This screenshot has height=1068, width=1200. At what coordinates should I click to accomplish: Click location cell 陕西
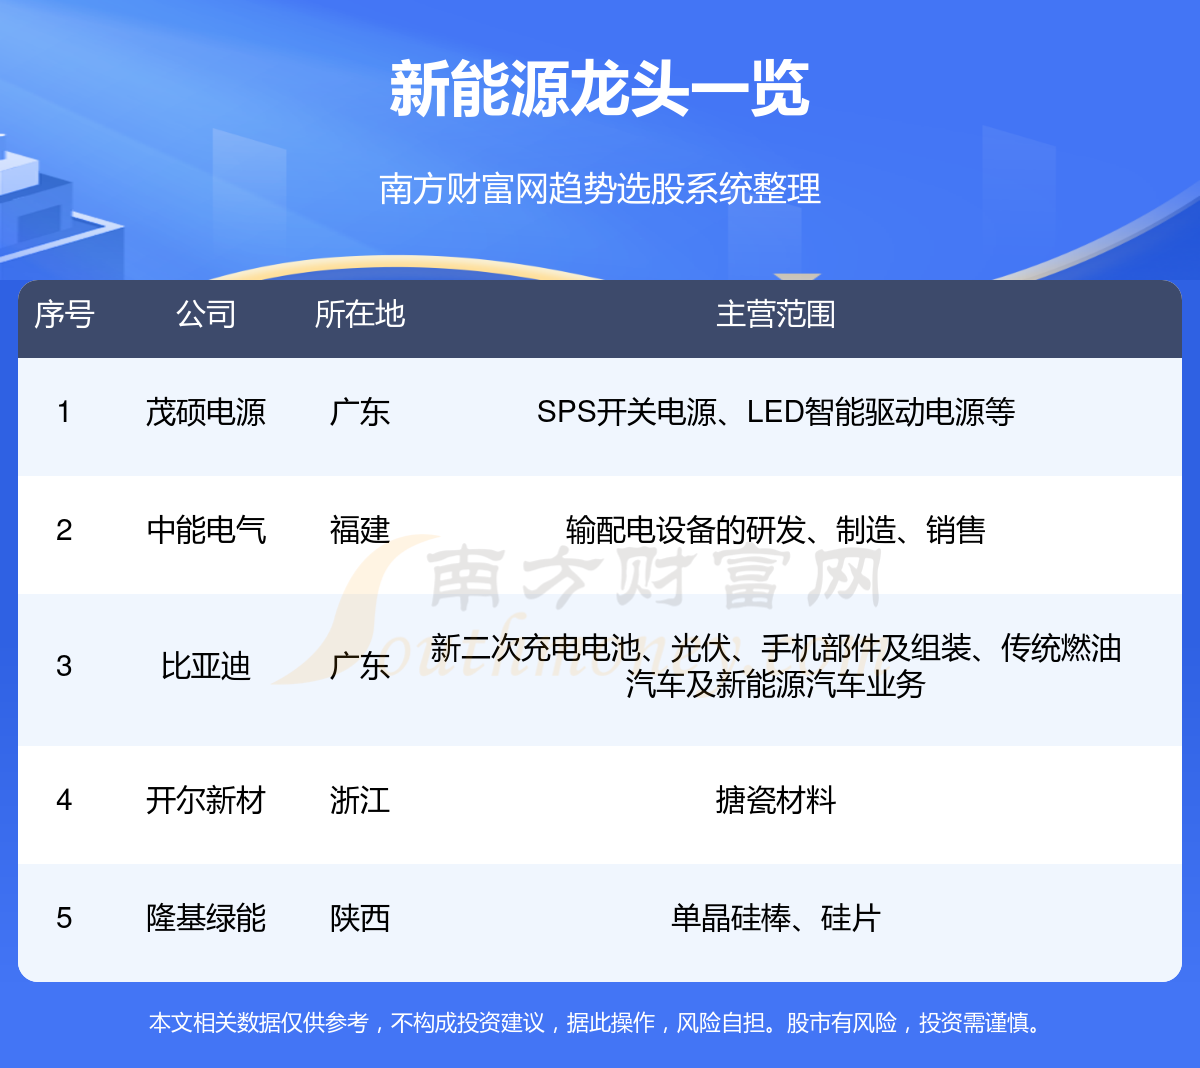pyautogui.click(x=360, y=918)
